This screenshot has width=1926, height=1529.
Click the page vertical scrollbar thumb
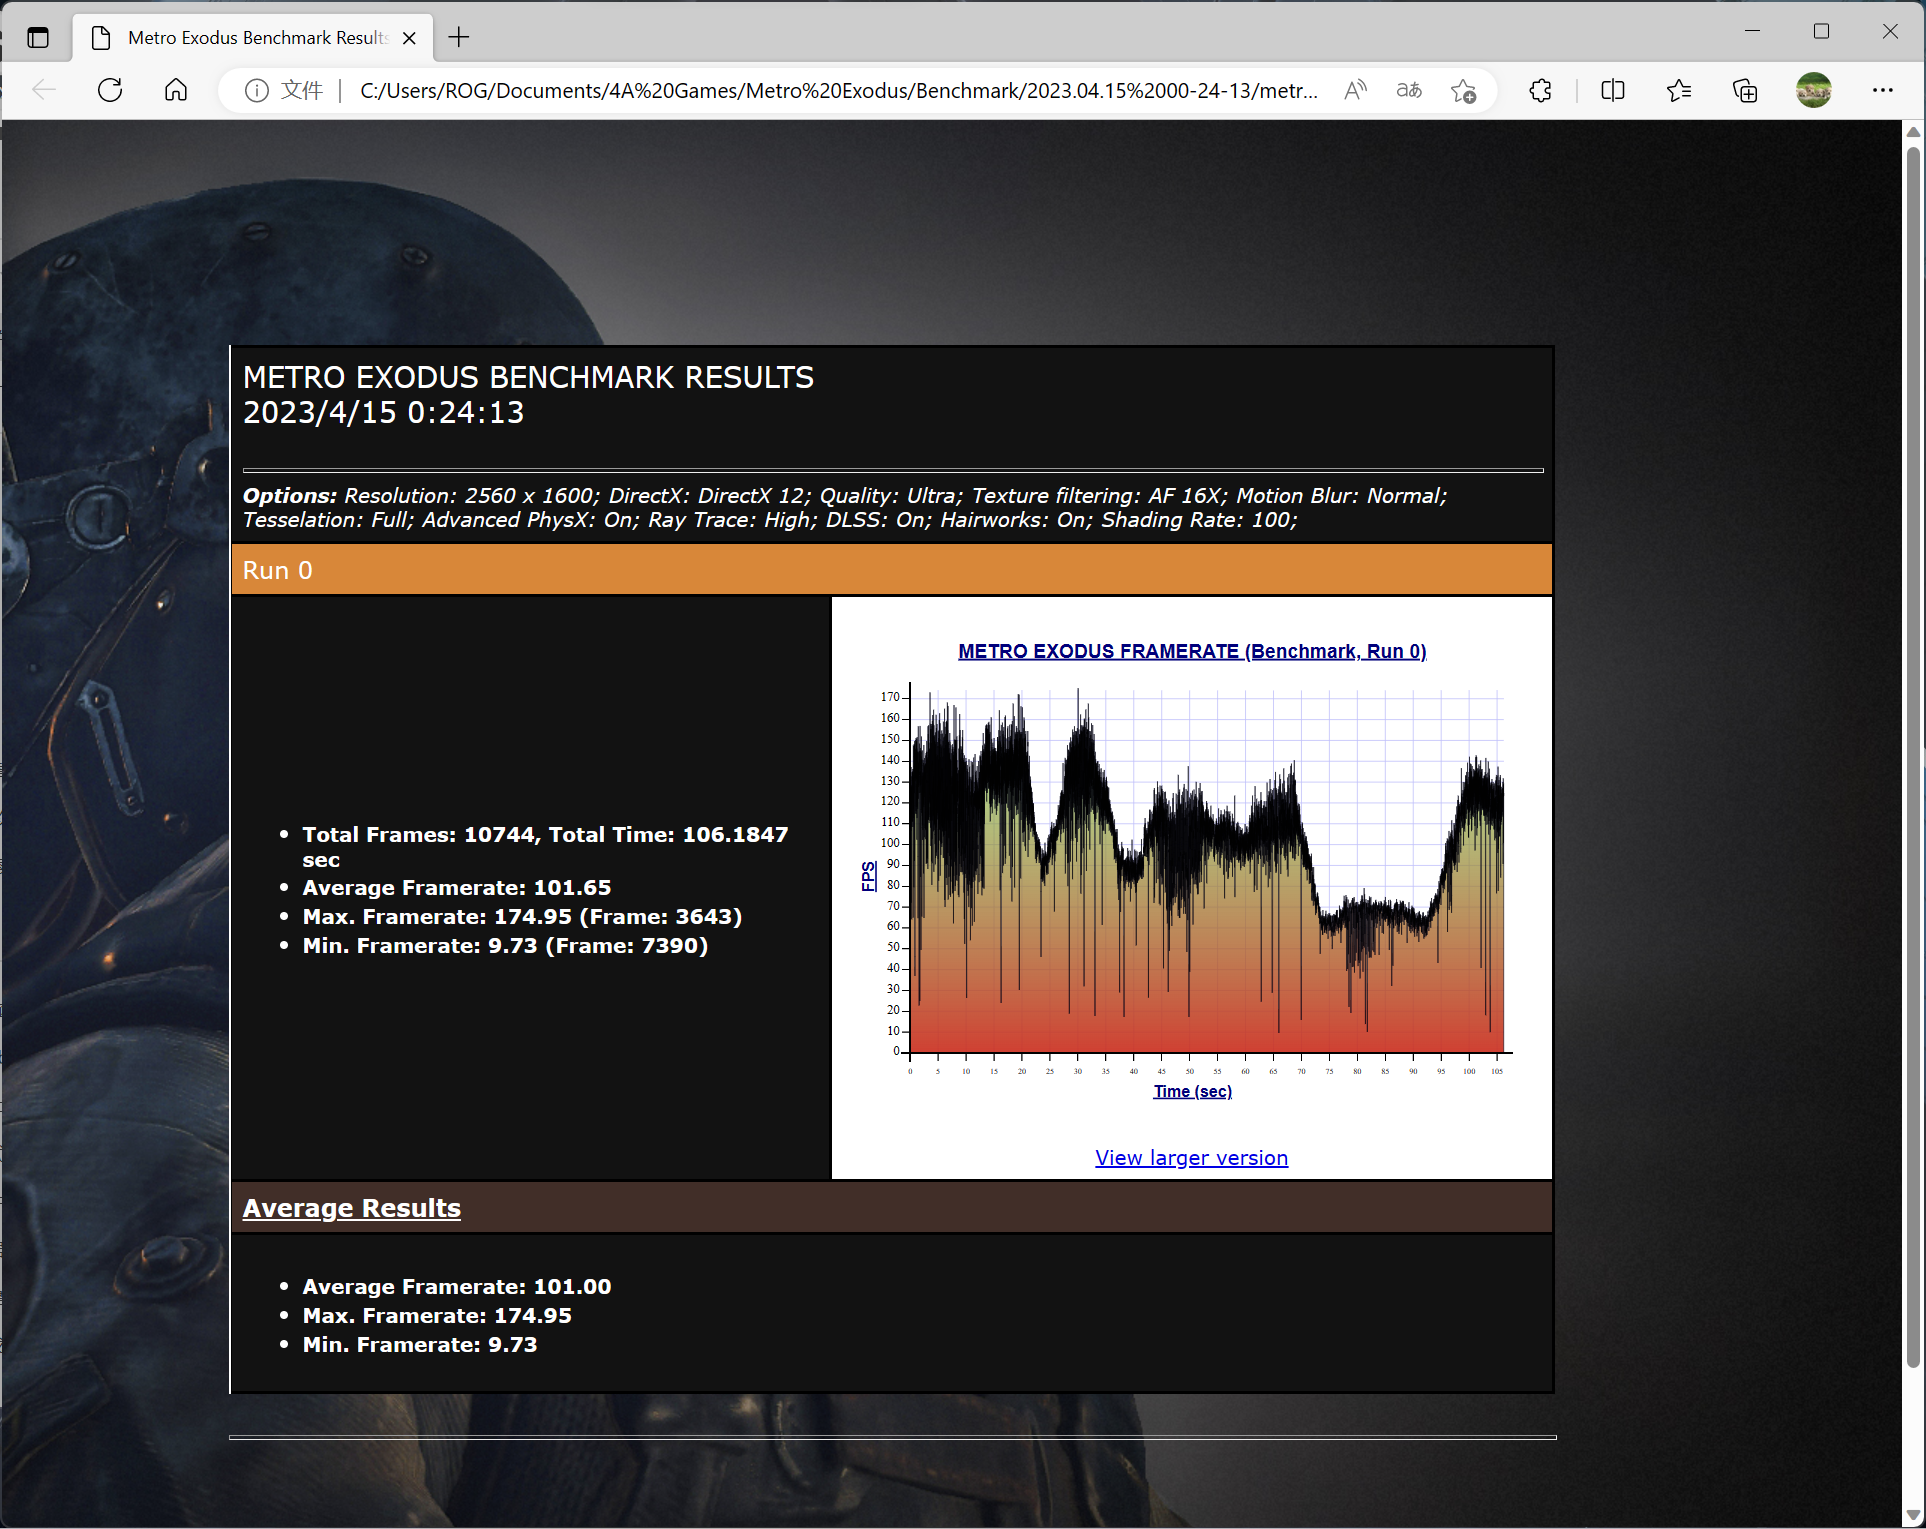point(1913,756)
